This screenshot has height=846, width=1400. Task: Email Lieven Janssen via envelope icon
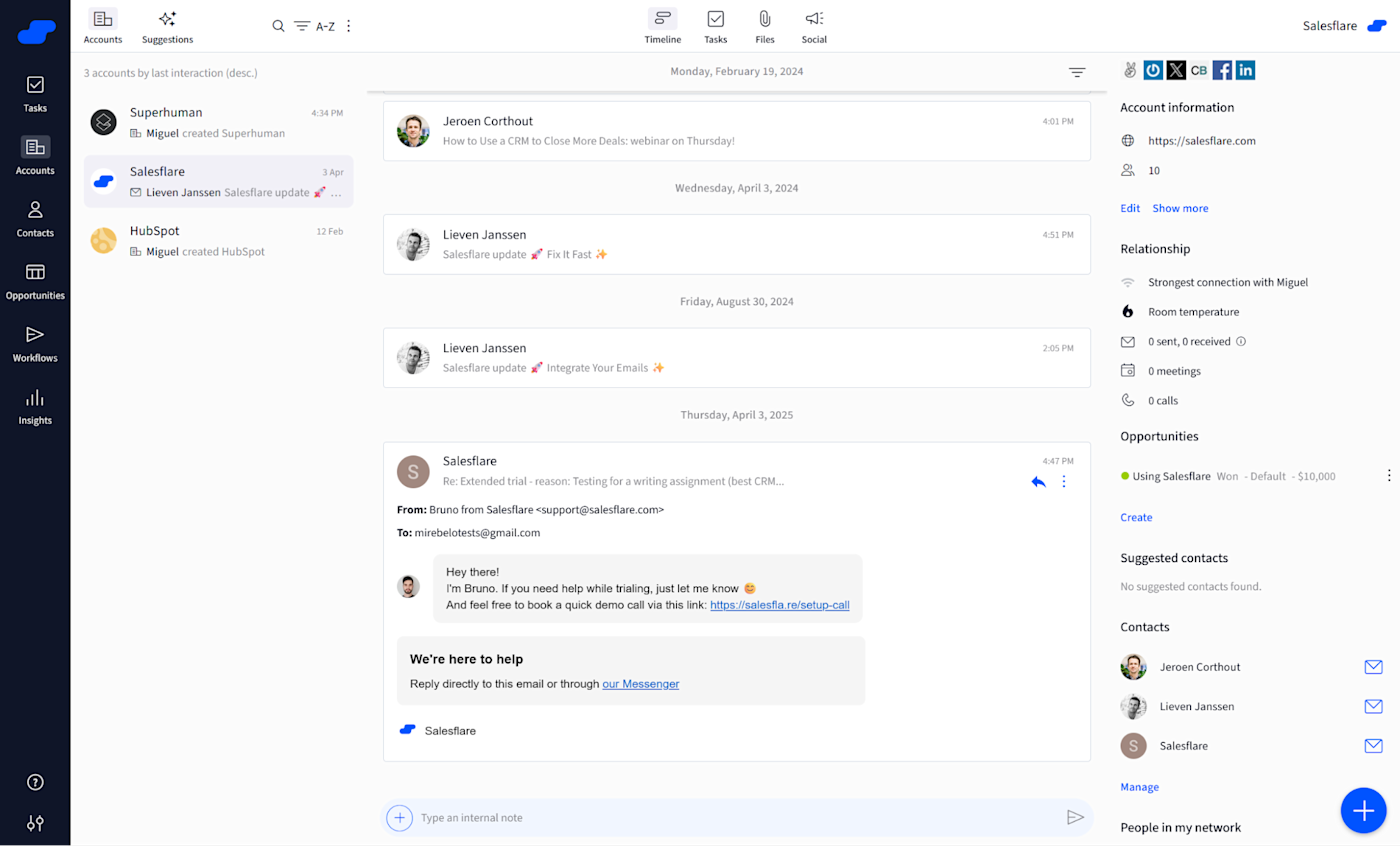(x=1373, y=706)
